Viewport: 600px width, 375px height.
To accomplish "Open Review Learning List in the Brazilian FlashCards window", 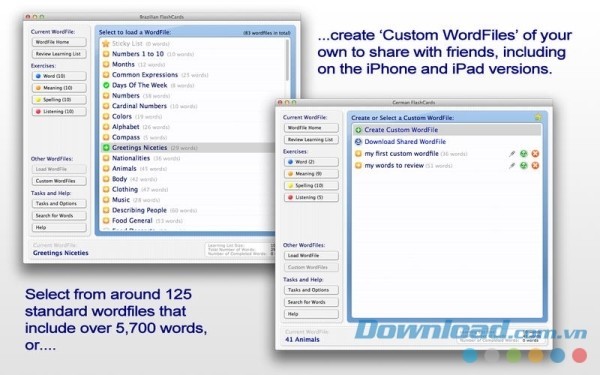I will point(59,54).
